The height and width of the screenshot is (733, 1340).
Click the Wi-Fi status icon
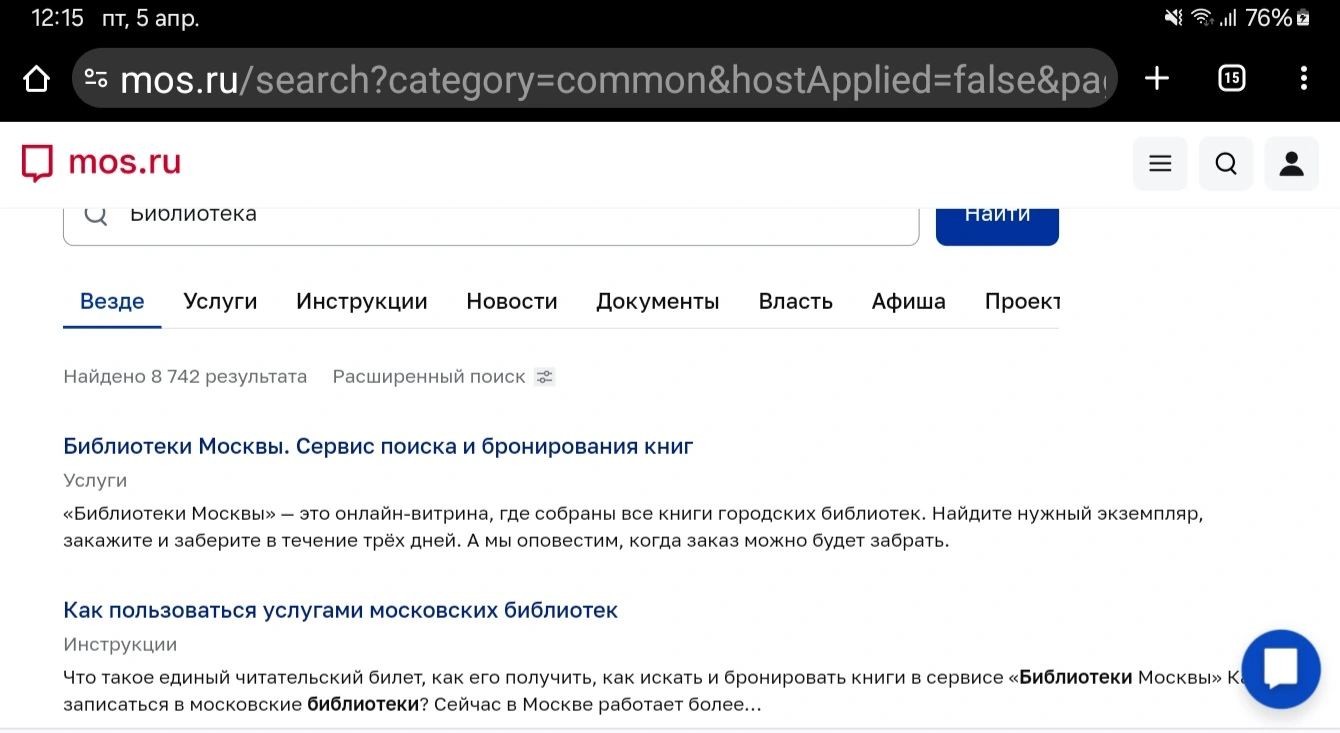tap(1202, 18)
